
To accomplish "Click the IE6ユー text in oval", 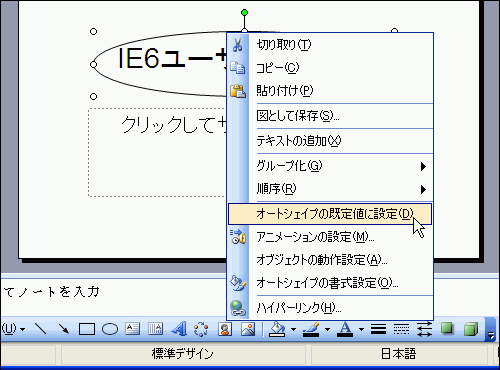I will point(172,58).
